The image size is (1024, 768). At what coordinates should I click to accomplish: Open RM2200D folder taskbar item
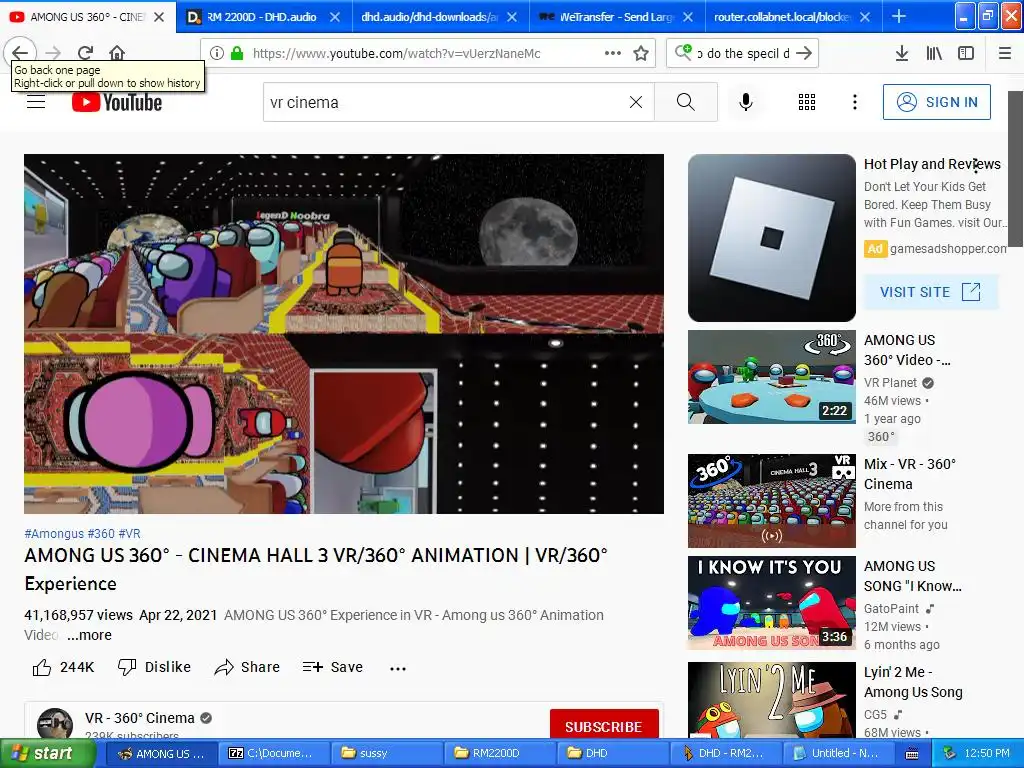(498, 754)
